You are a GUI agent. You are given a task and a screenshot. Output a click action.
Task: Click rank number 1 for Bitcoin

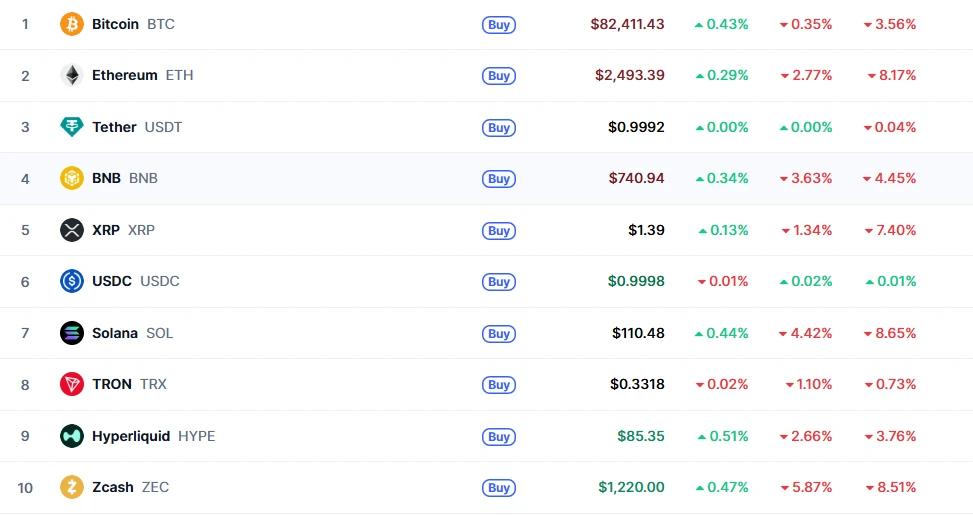pos(25,24)
